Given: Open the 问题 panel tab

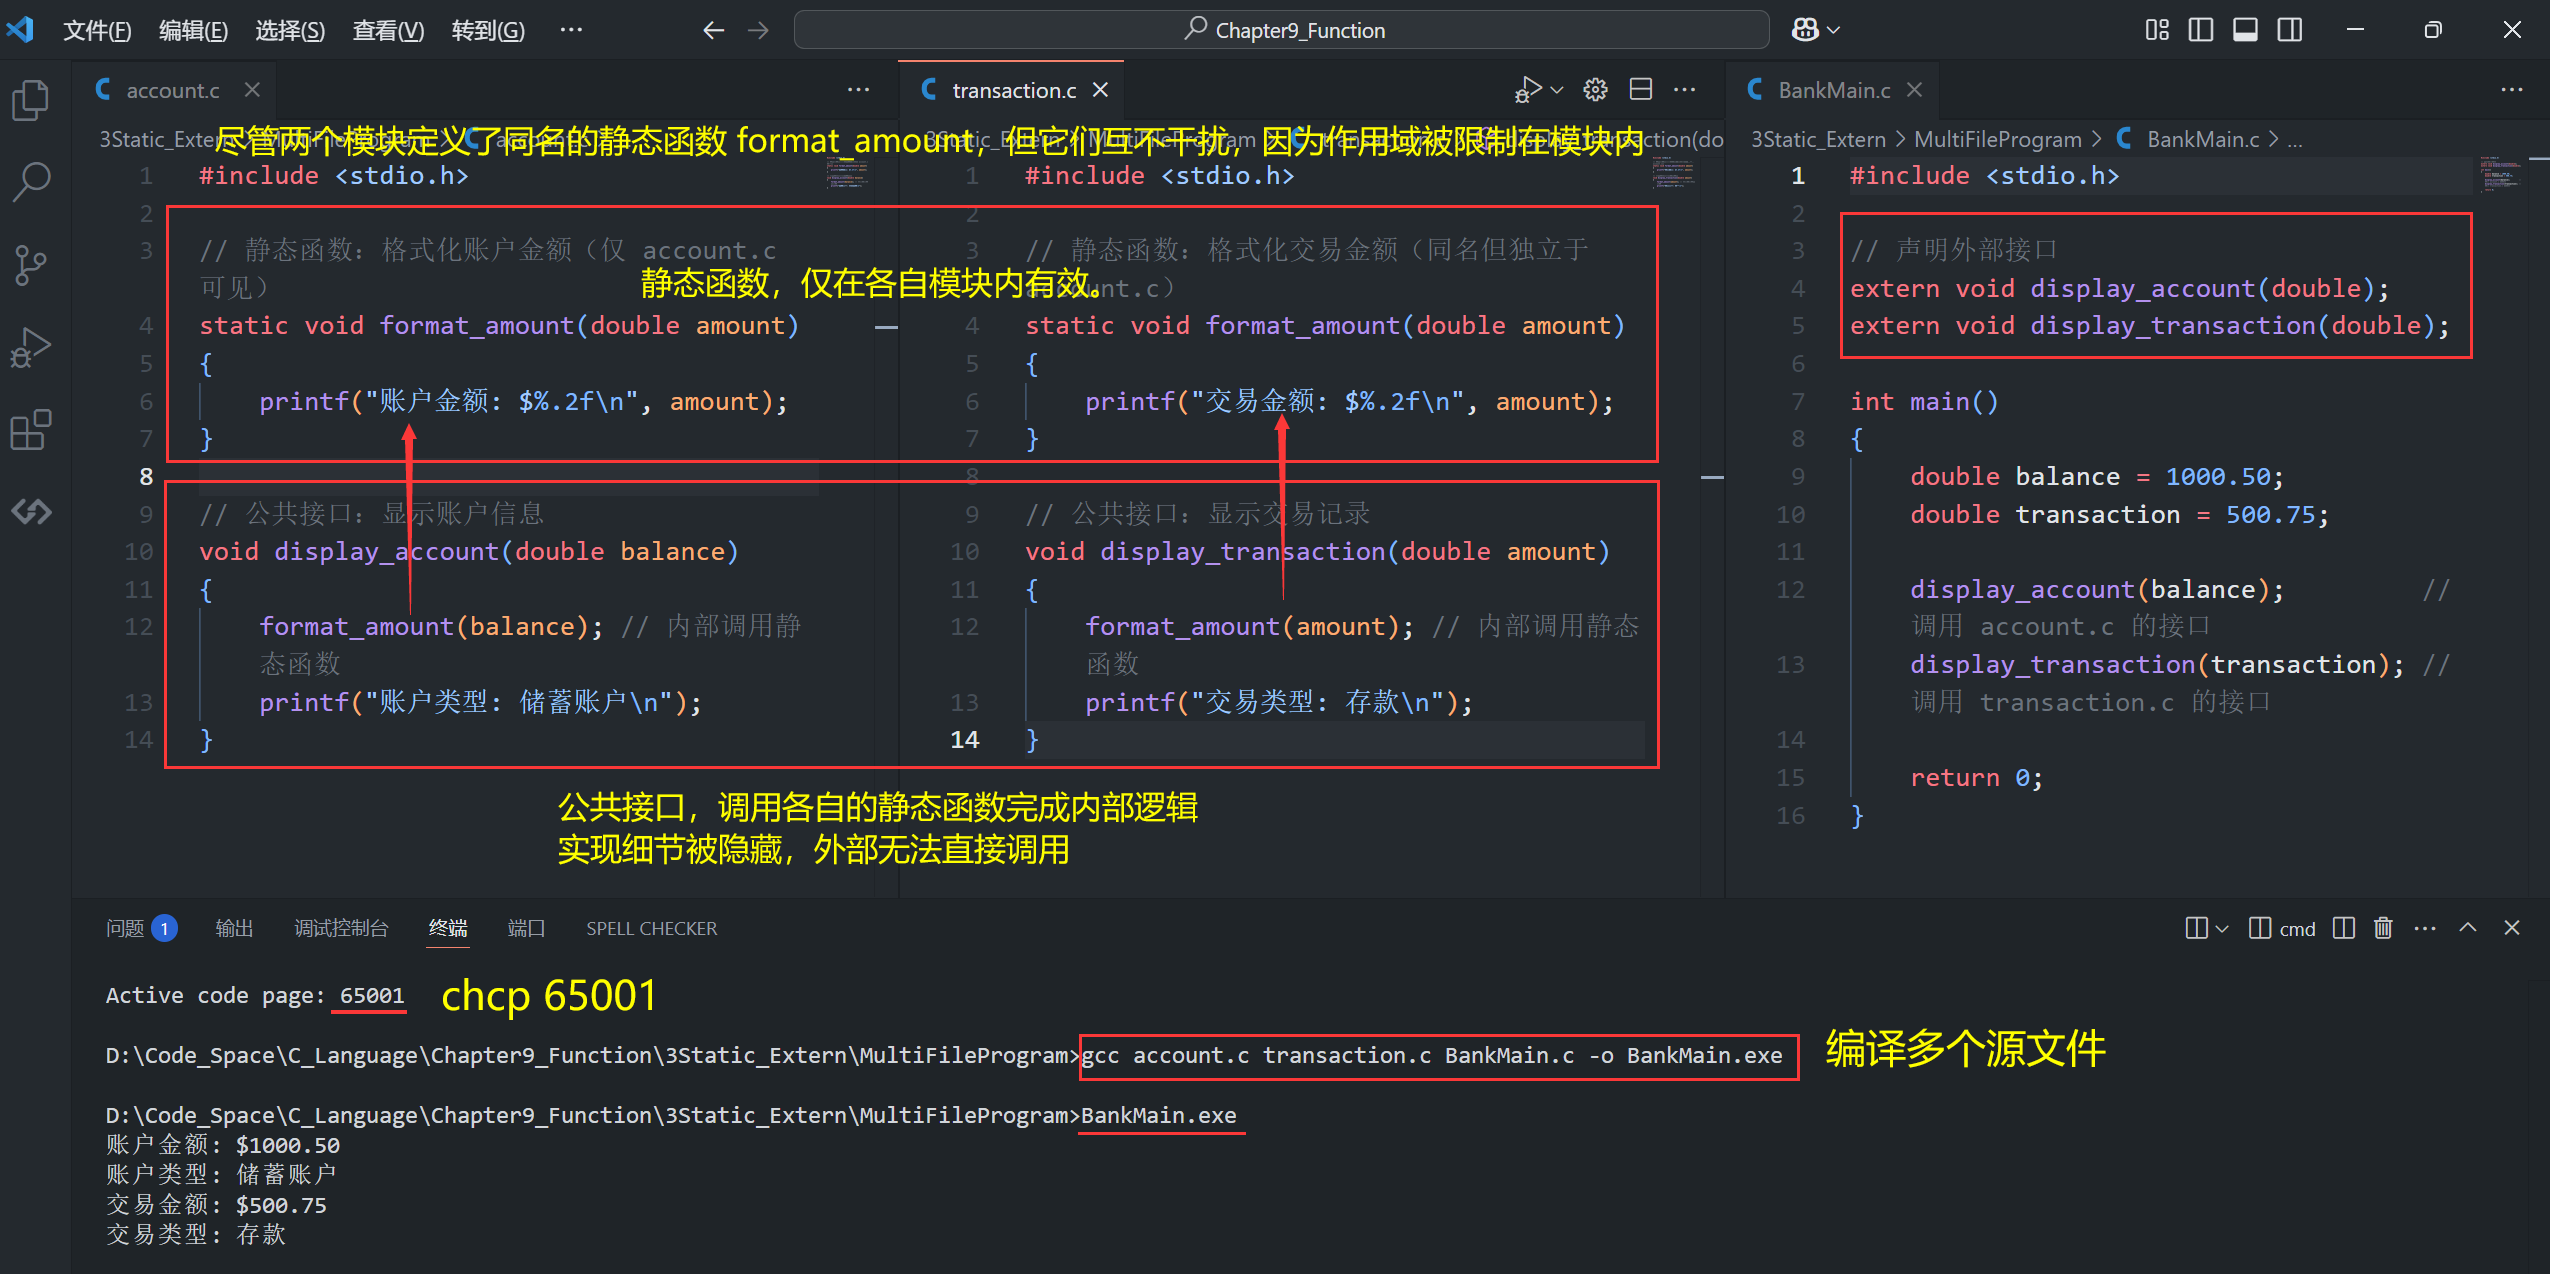Looking at the screenshot, I should (126, 928).
